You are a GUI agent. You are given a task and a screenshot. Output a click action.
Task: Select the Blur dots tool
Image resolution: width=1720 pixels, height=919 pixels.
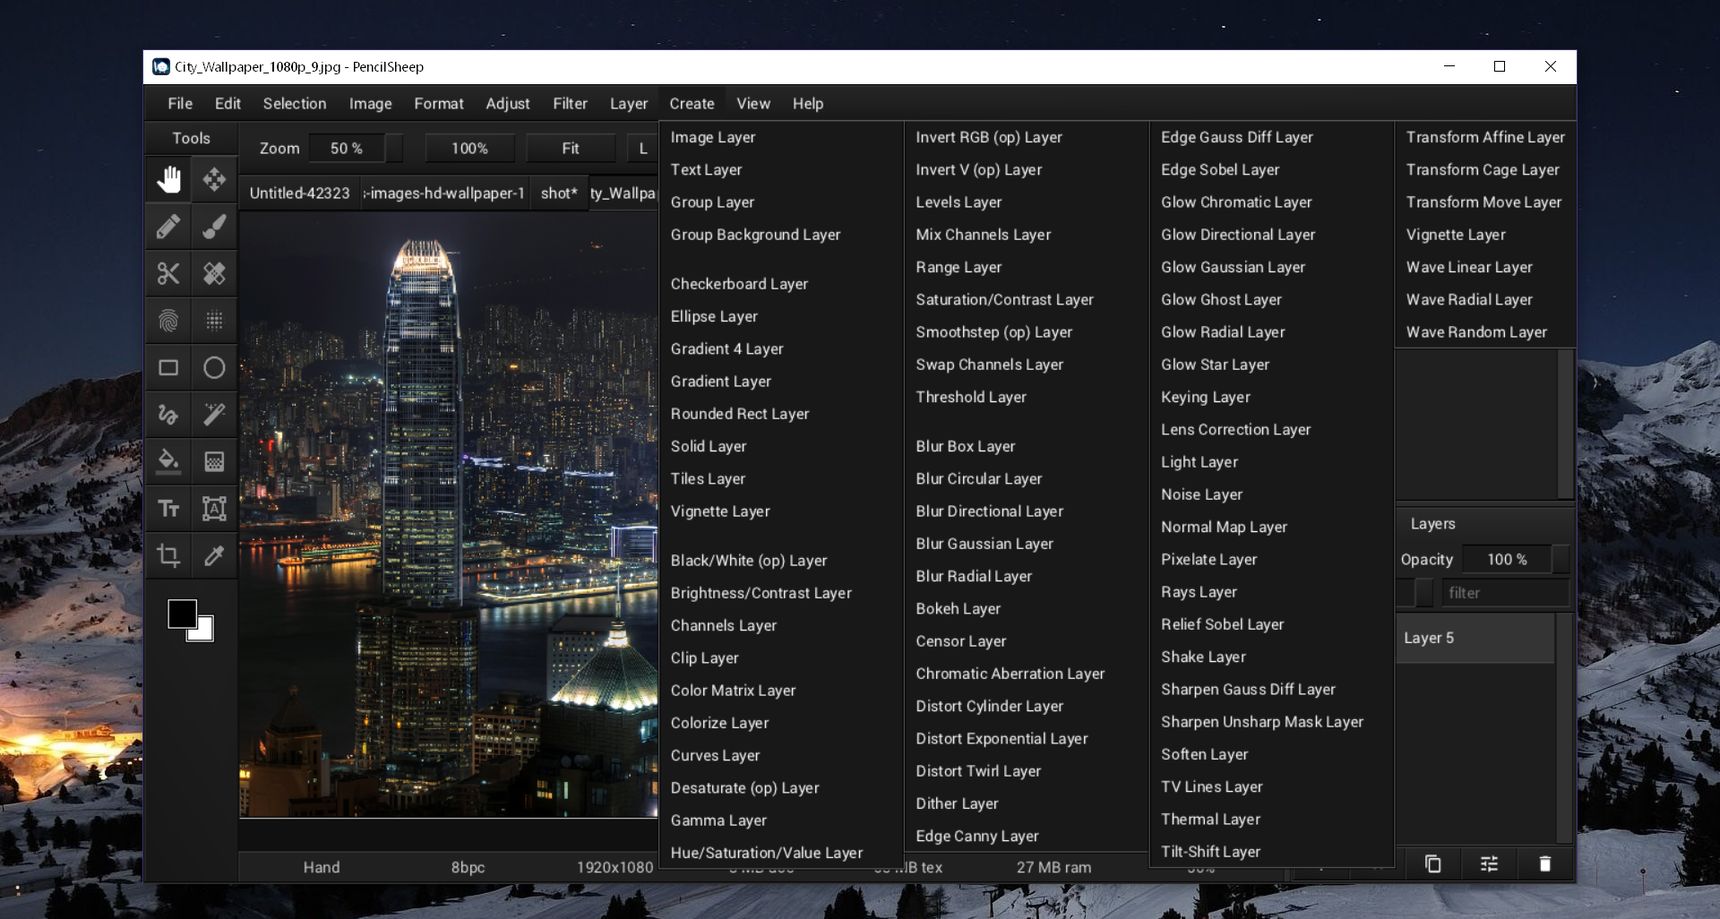click(x=214, y=320)
